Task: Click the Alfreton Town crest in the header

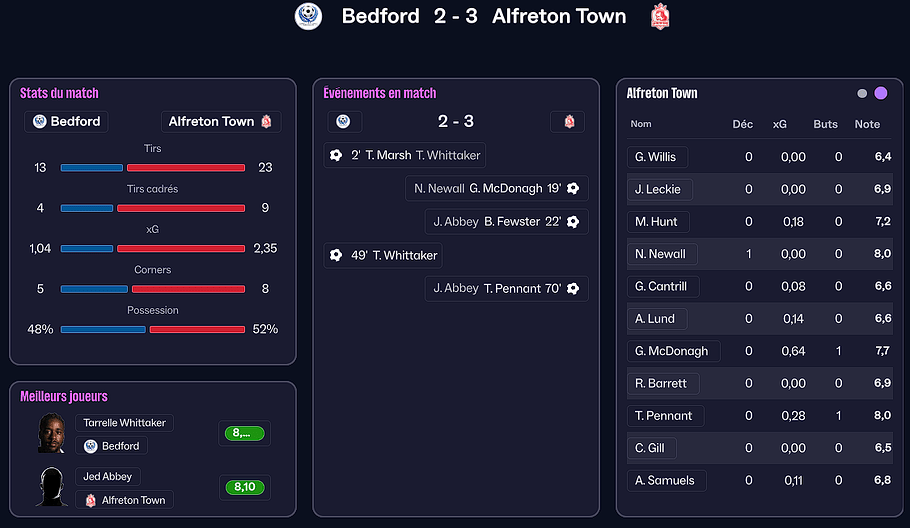Action: pyautogui.click(x=659, y=16)
